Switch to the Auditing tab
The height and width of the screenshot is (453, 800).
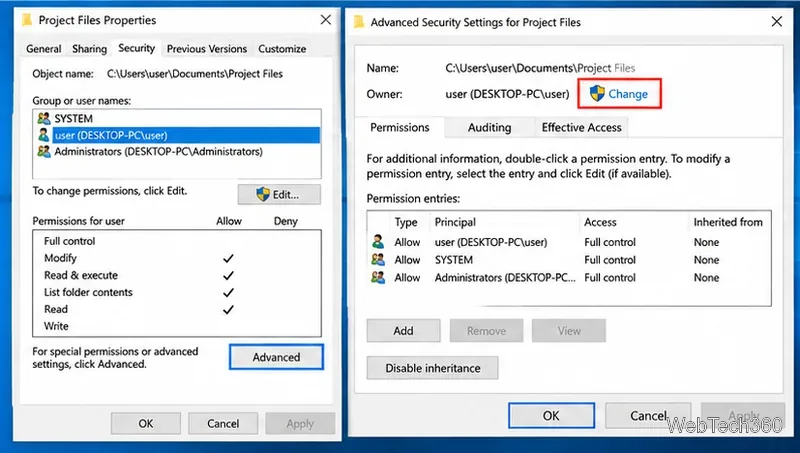click(x=489, y=128)
